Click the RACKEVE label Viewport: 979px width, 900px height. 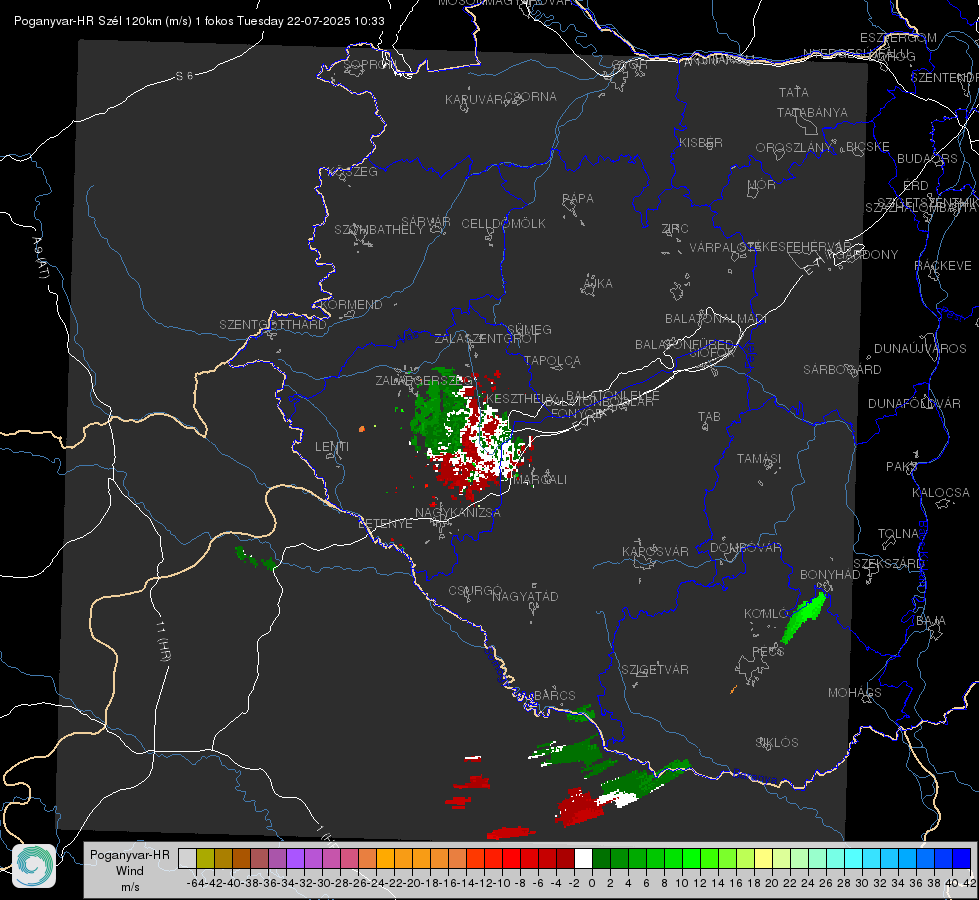[x=943, y=266]
